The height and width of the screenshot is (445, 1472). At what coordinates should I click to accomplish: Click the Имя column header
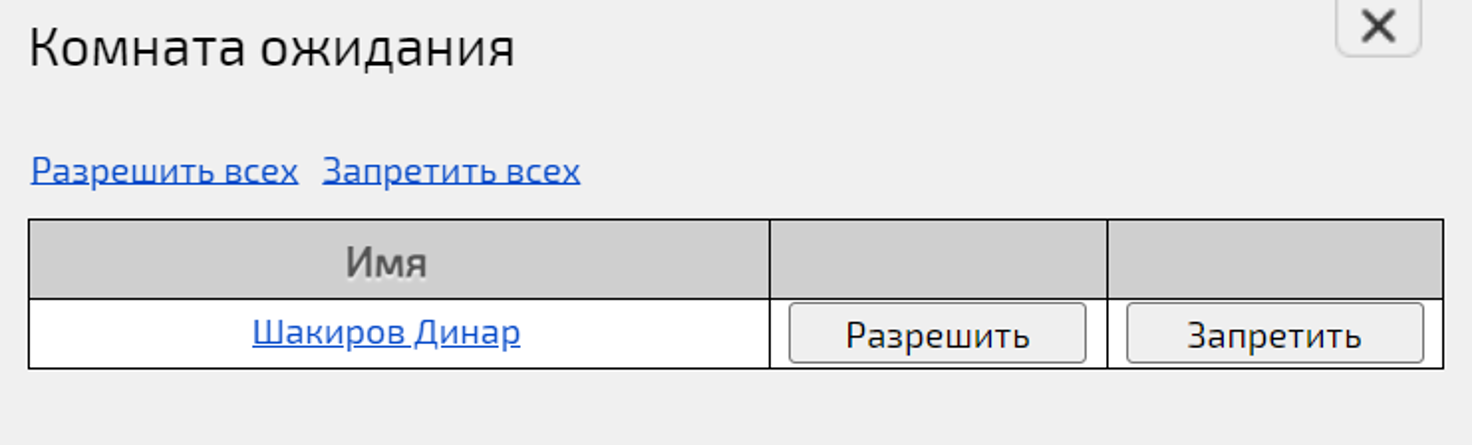386,262
